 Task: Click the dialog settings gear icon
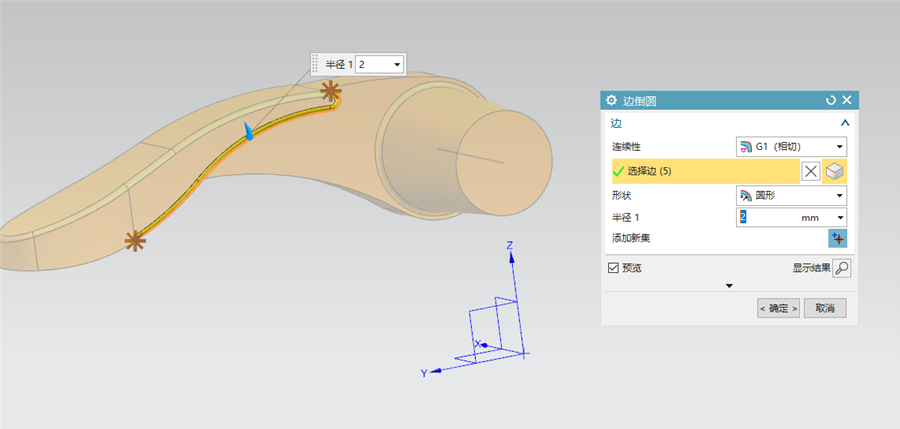tap(611, 101)
